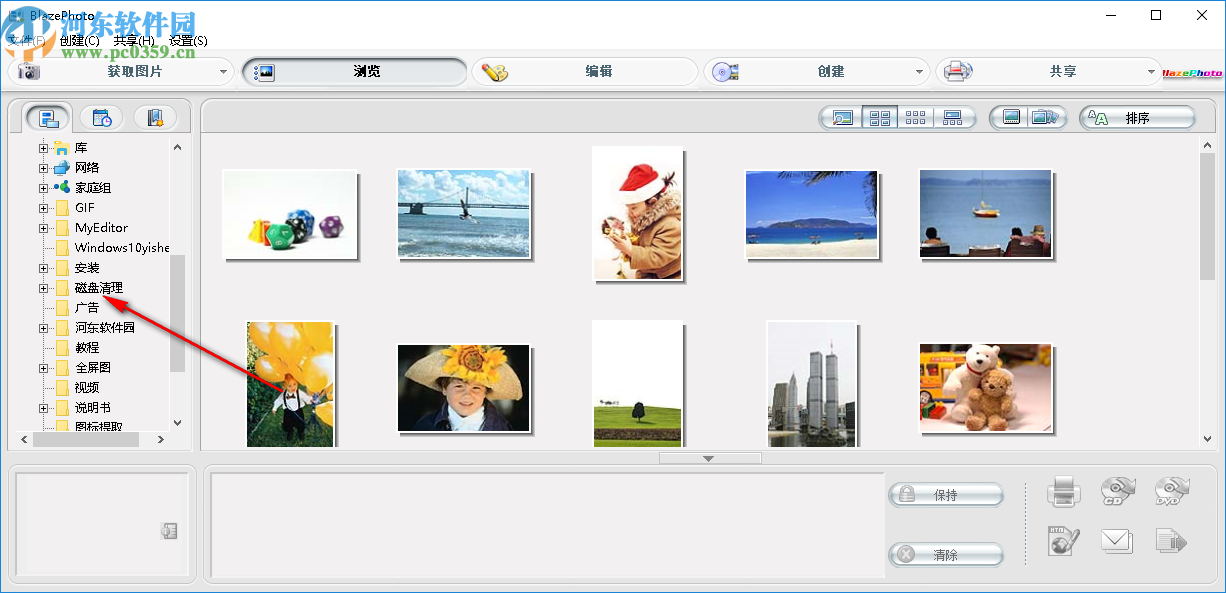Open the email photos function
This screenshot has width=1226, height=593.
click(1117, 541)
